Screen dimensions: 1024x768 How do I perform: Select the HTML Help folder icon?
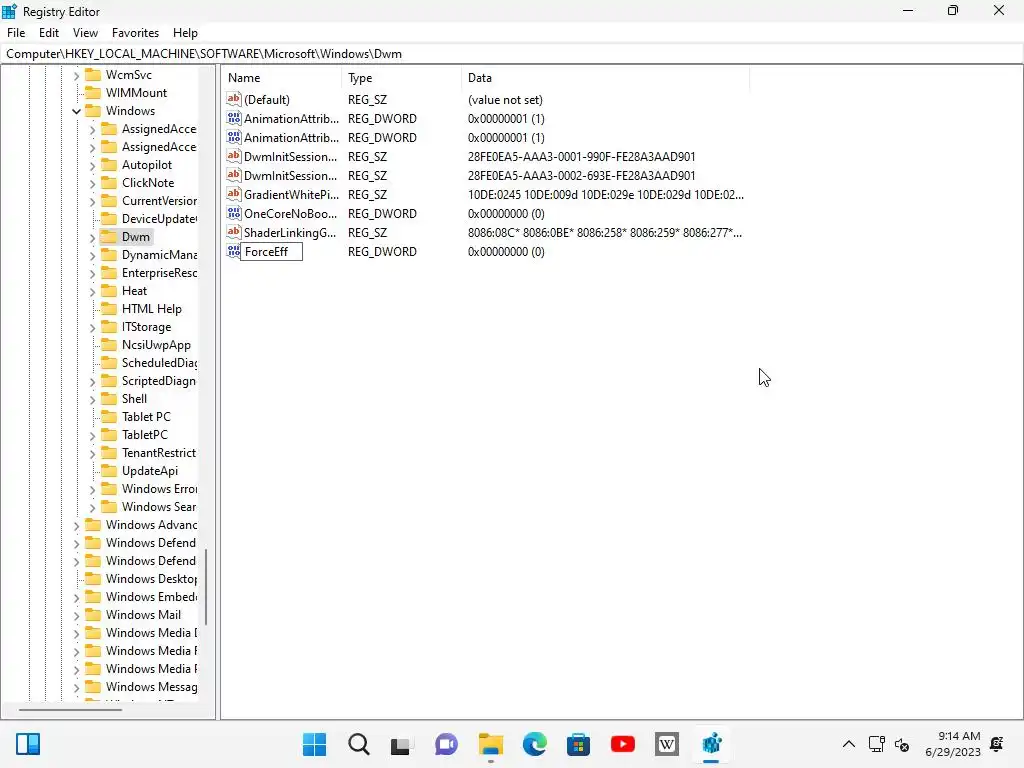click(x=109, y=308)
